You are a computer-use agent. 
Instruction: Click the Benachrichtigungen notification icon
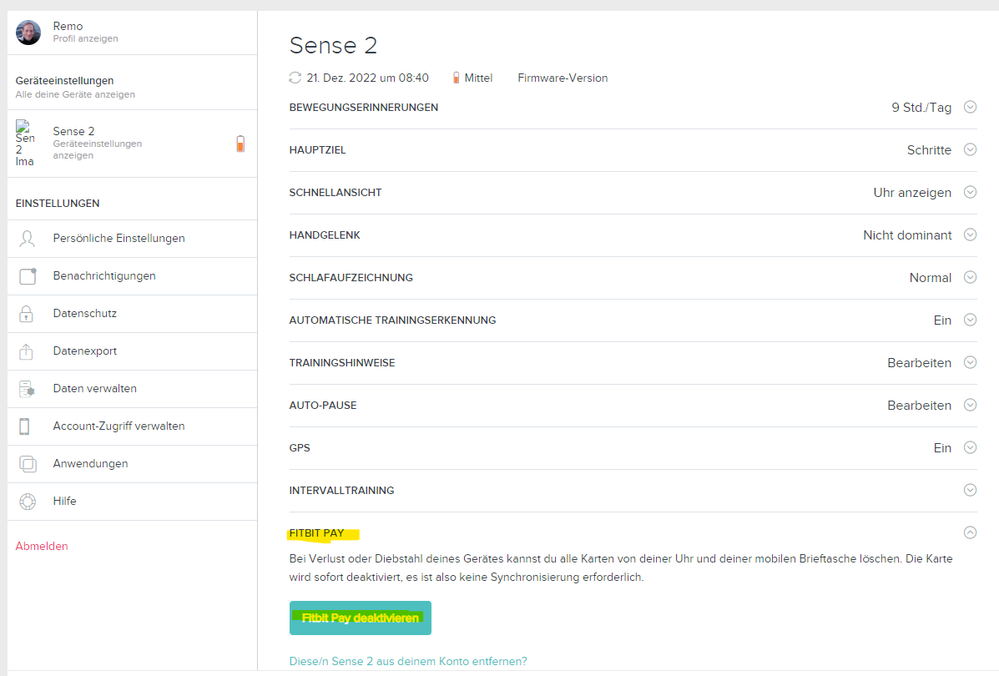tap(27, 276)
